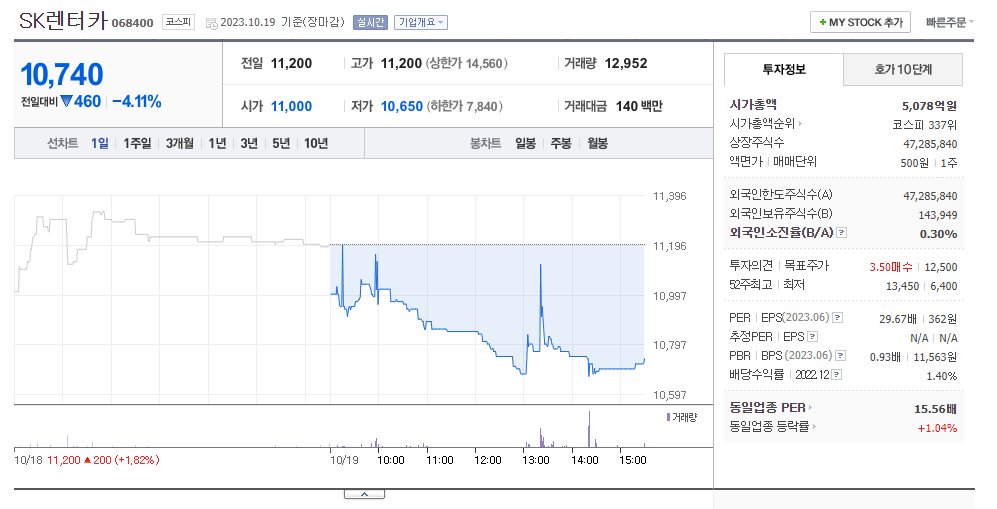Open help icon next to PER EPS(2023.06)
The image size is (997, 509).
(x=838, y=317)
